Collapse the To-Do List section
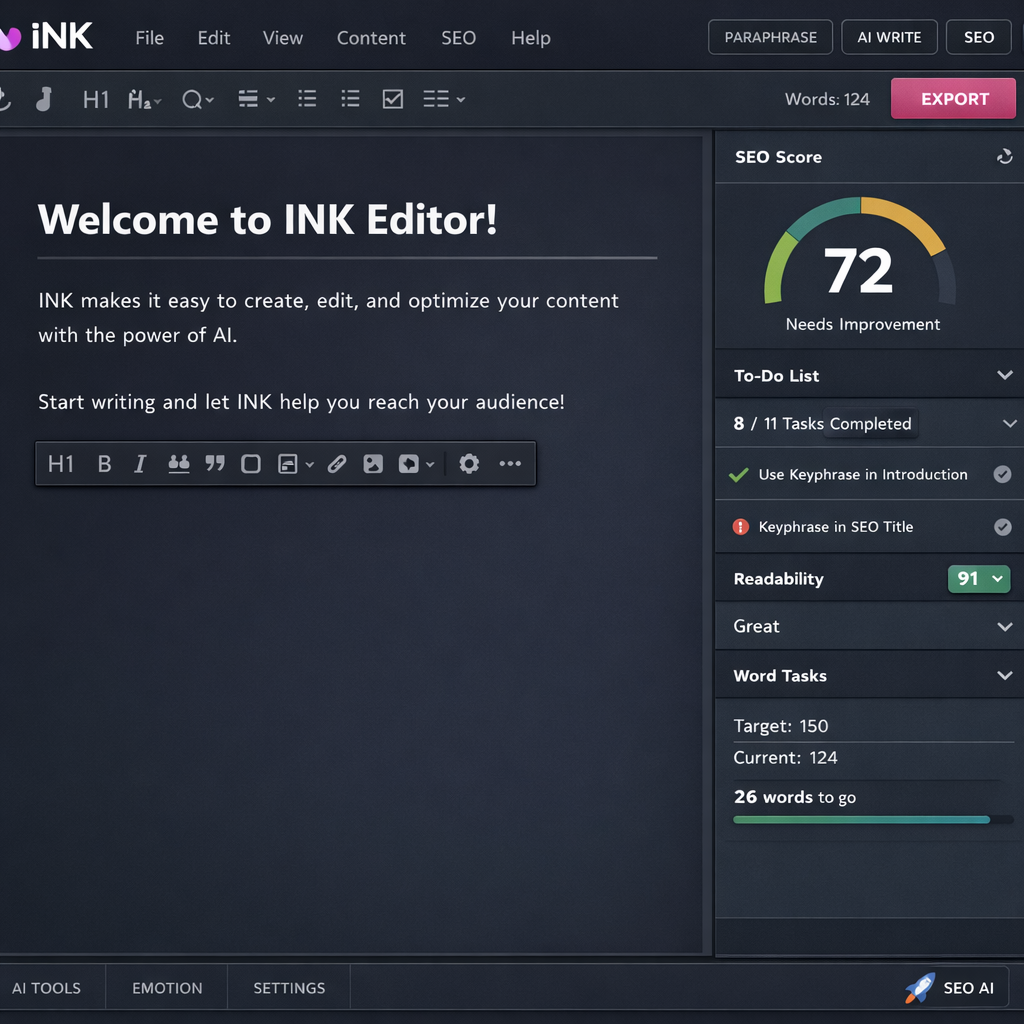1024x1024 pixels. pyautogui.click(x=1005, y=375)
